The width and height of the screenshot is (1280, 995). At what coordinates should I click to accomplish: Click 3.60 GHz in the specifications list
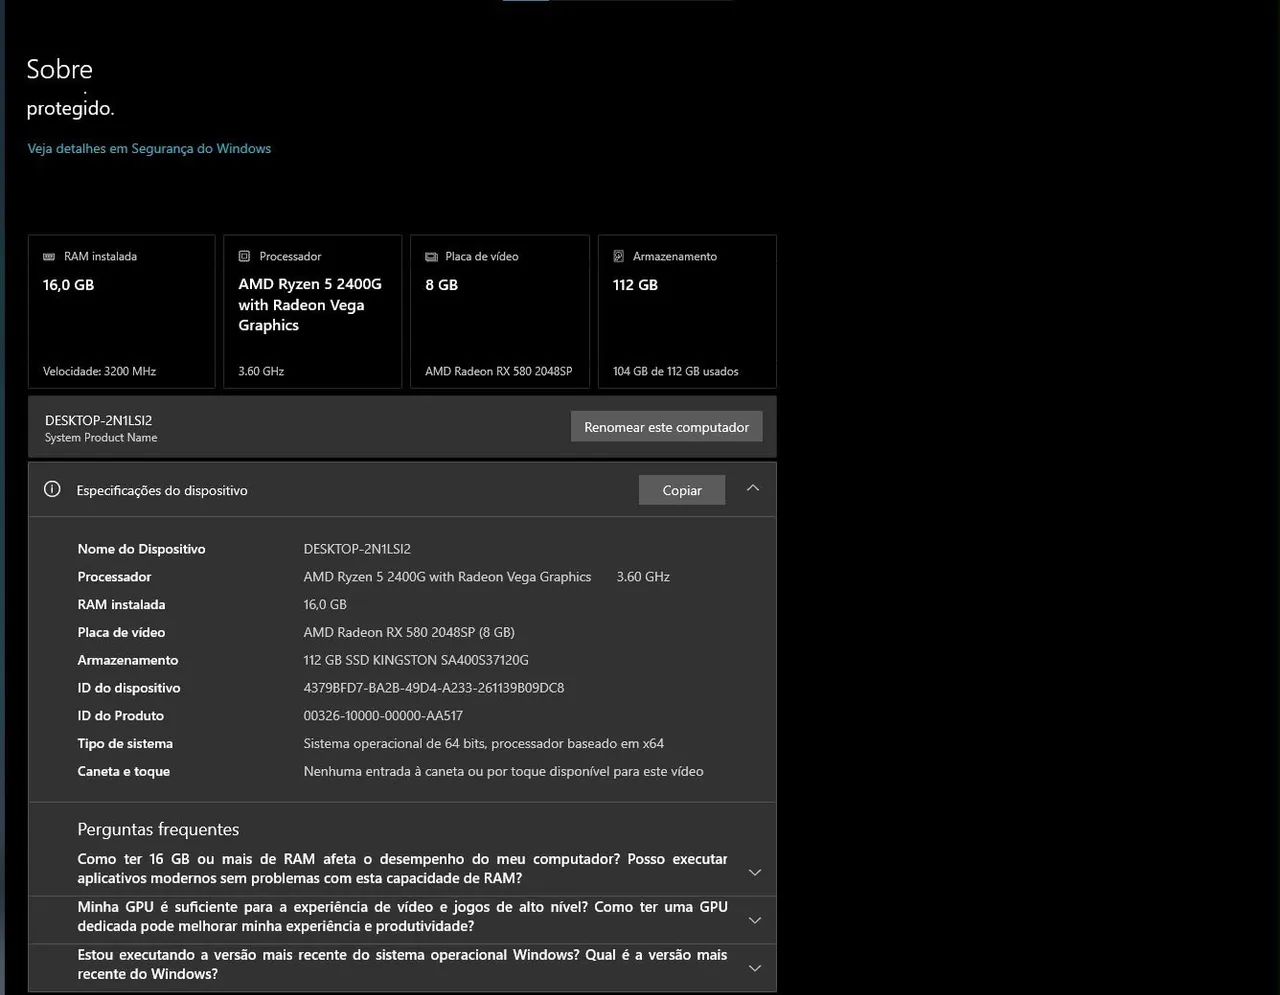coord(643,577)
